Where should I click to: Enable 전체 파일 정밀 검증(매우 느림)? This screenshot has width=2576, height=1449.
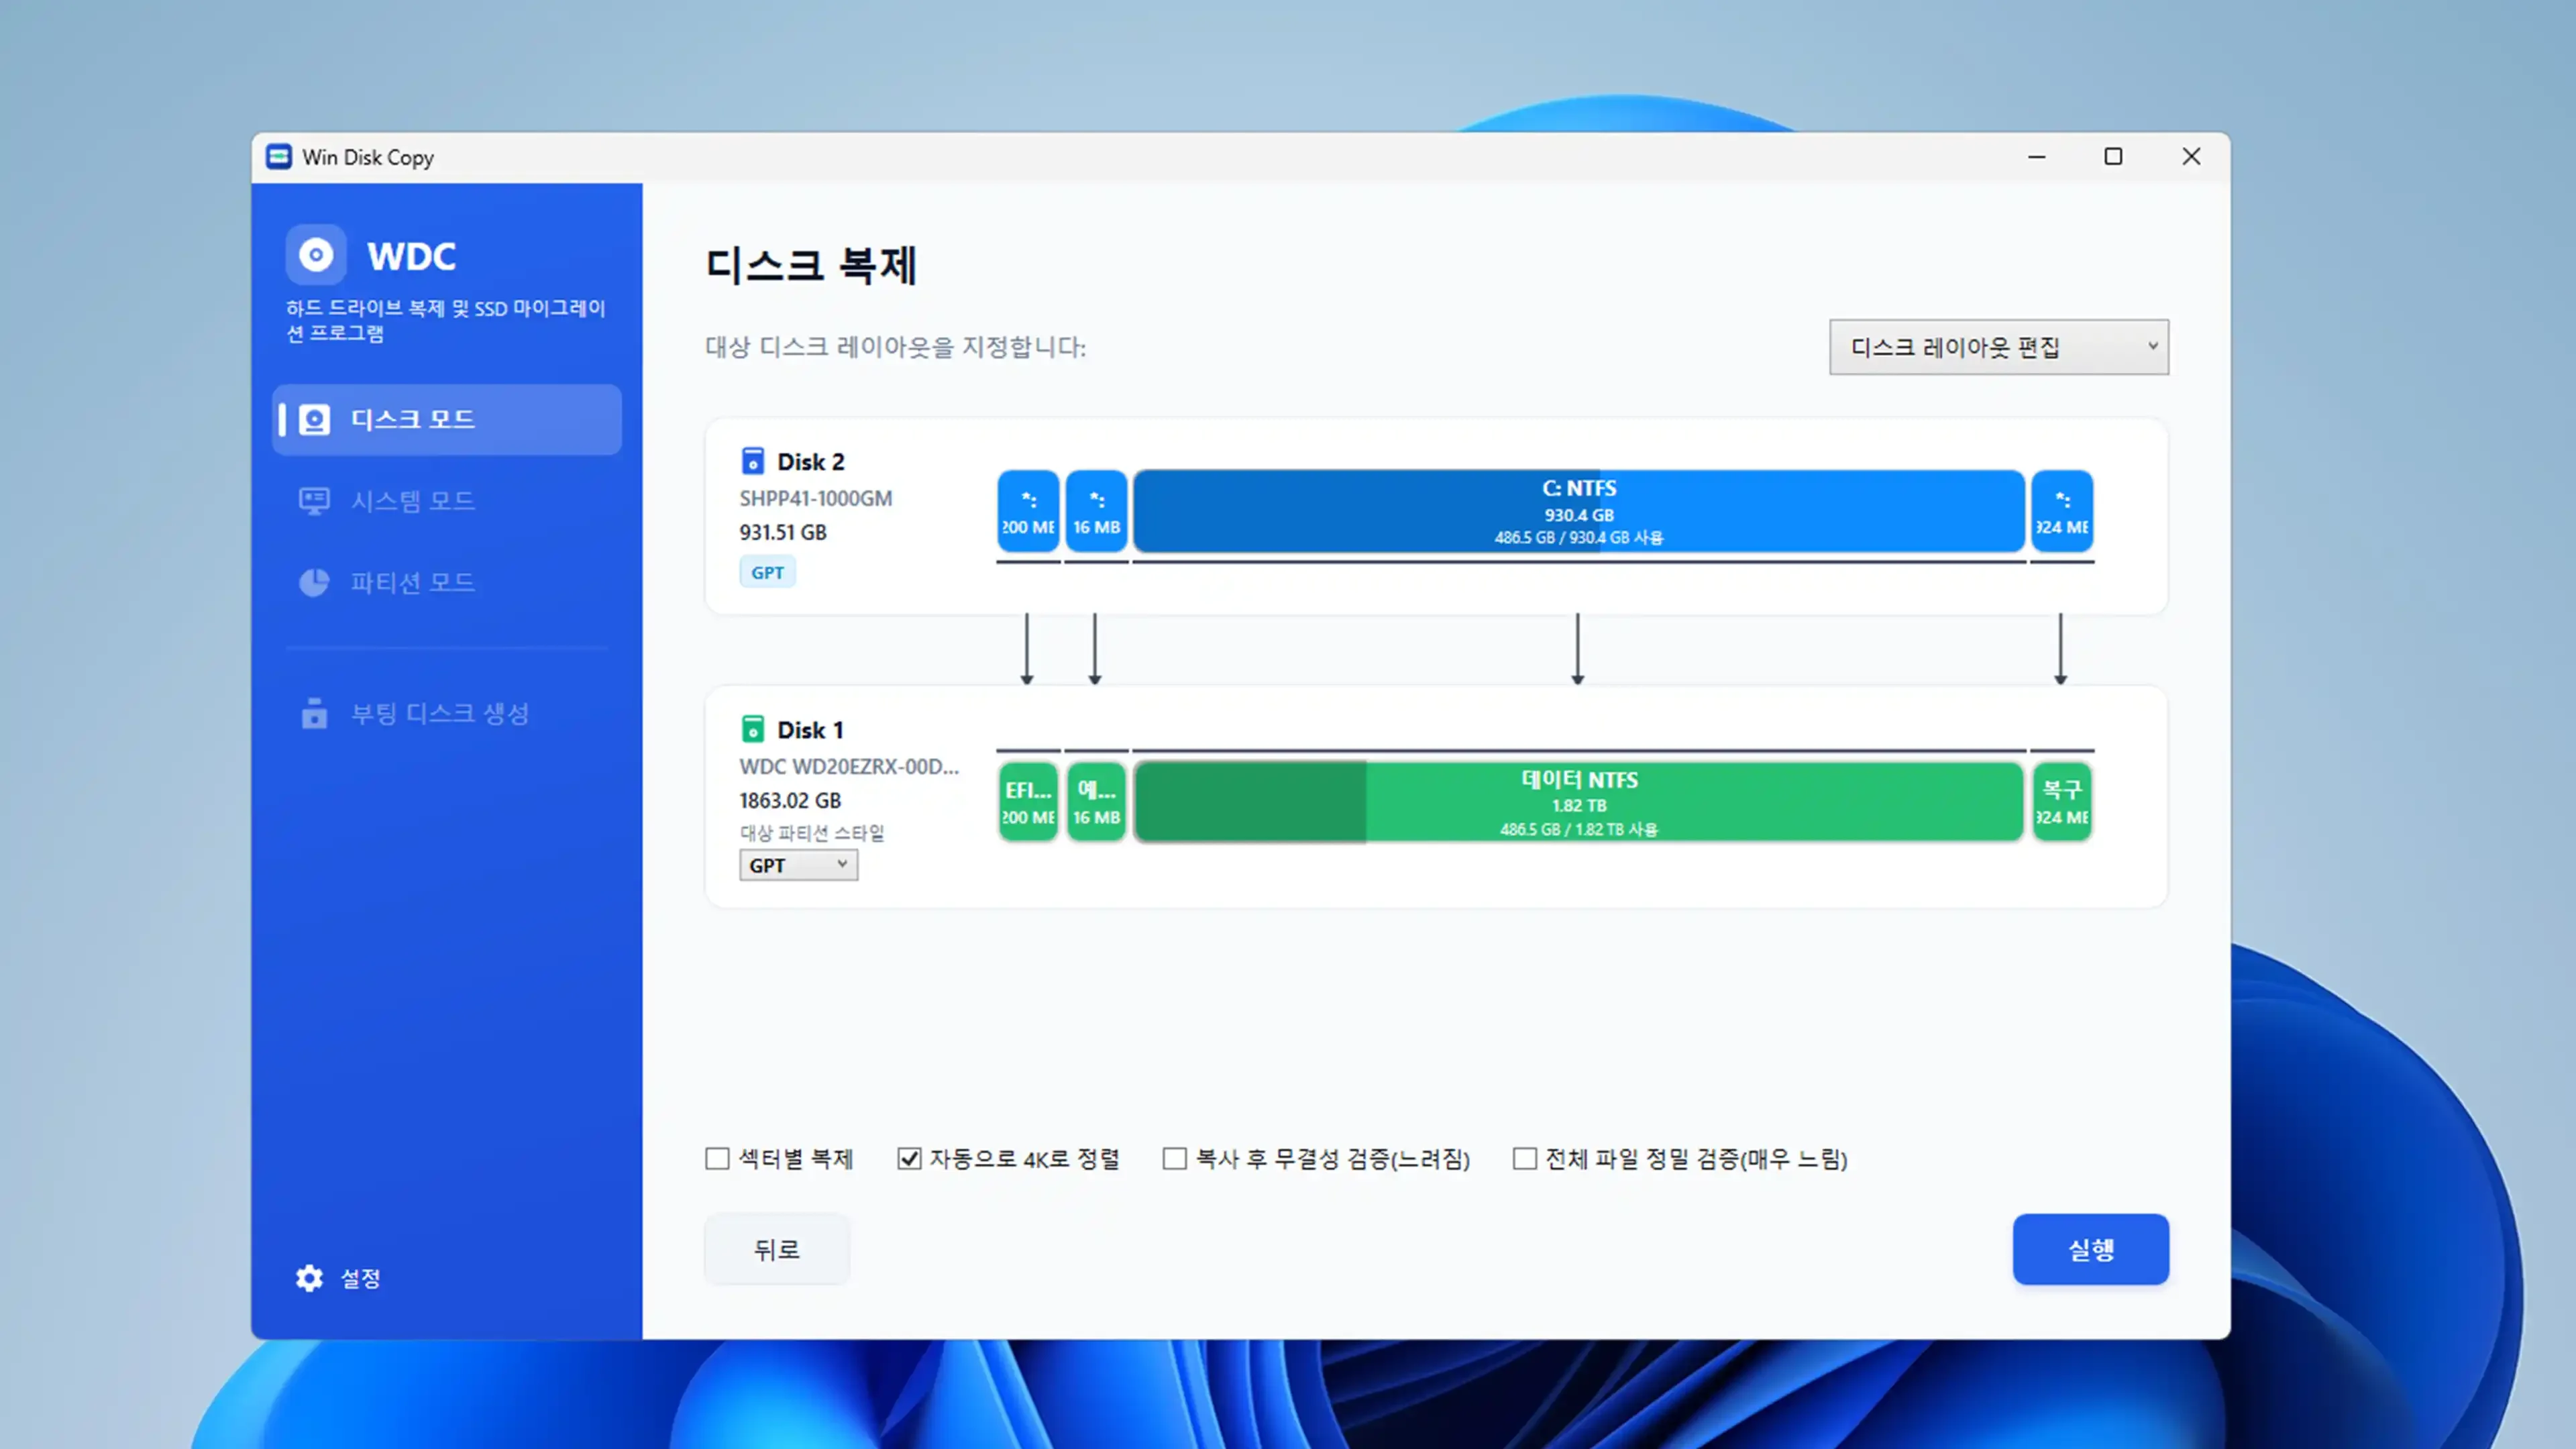1524,1158
